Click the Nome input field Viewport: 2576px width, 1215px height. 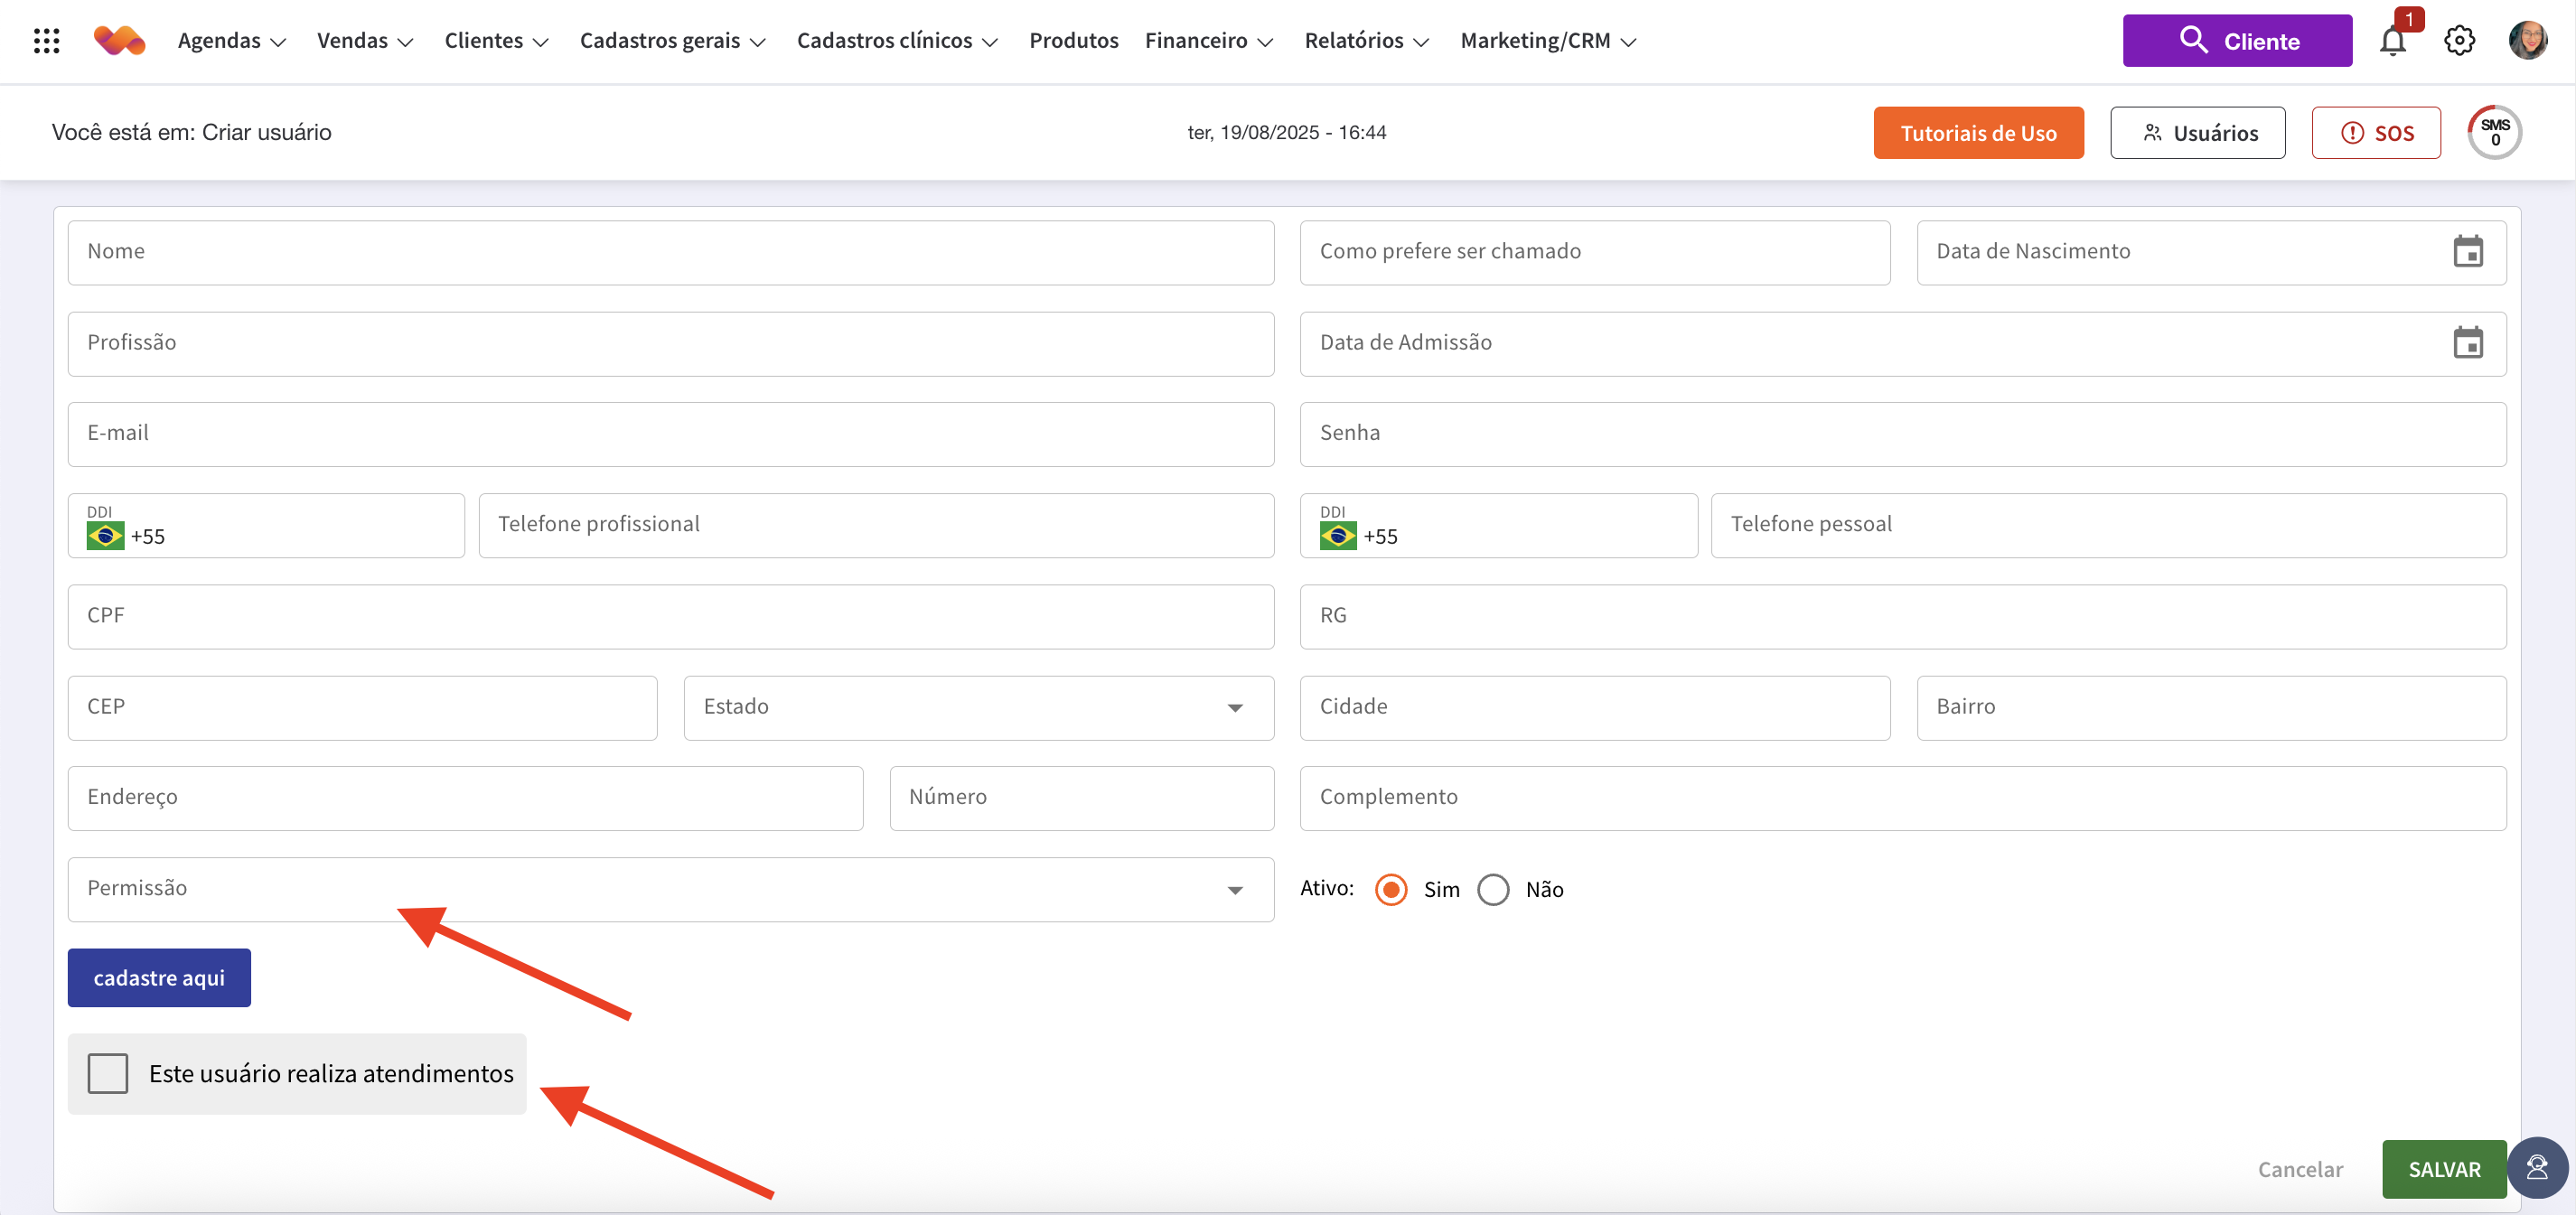tap(670, 252)
